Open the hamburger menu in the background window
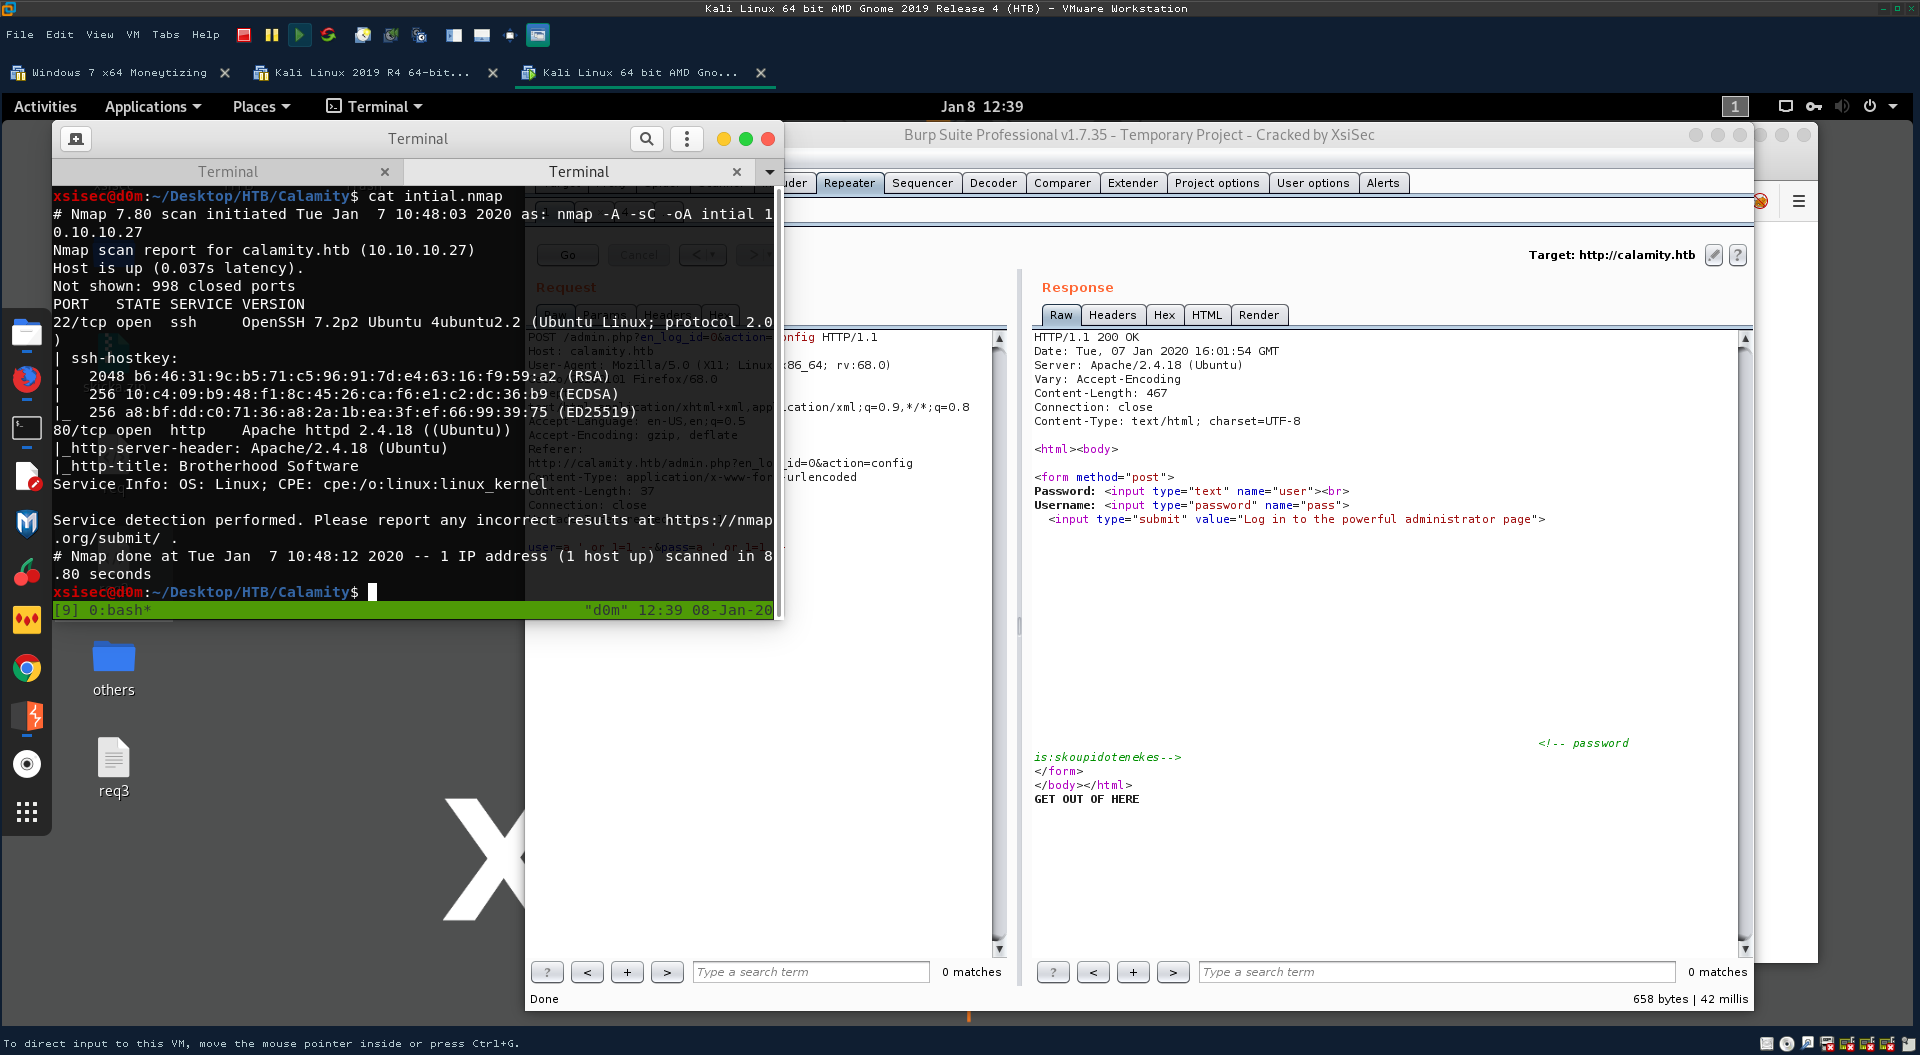 (x=1799, y=201)
